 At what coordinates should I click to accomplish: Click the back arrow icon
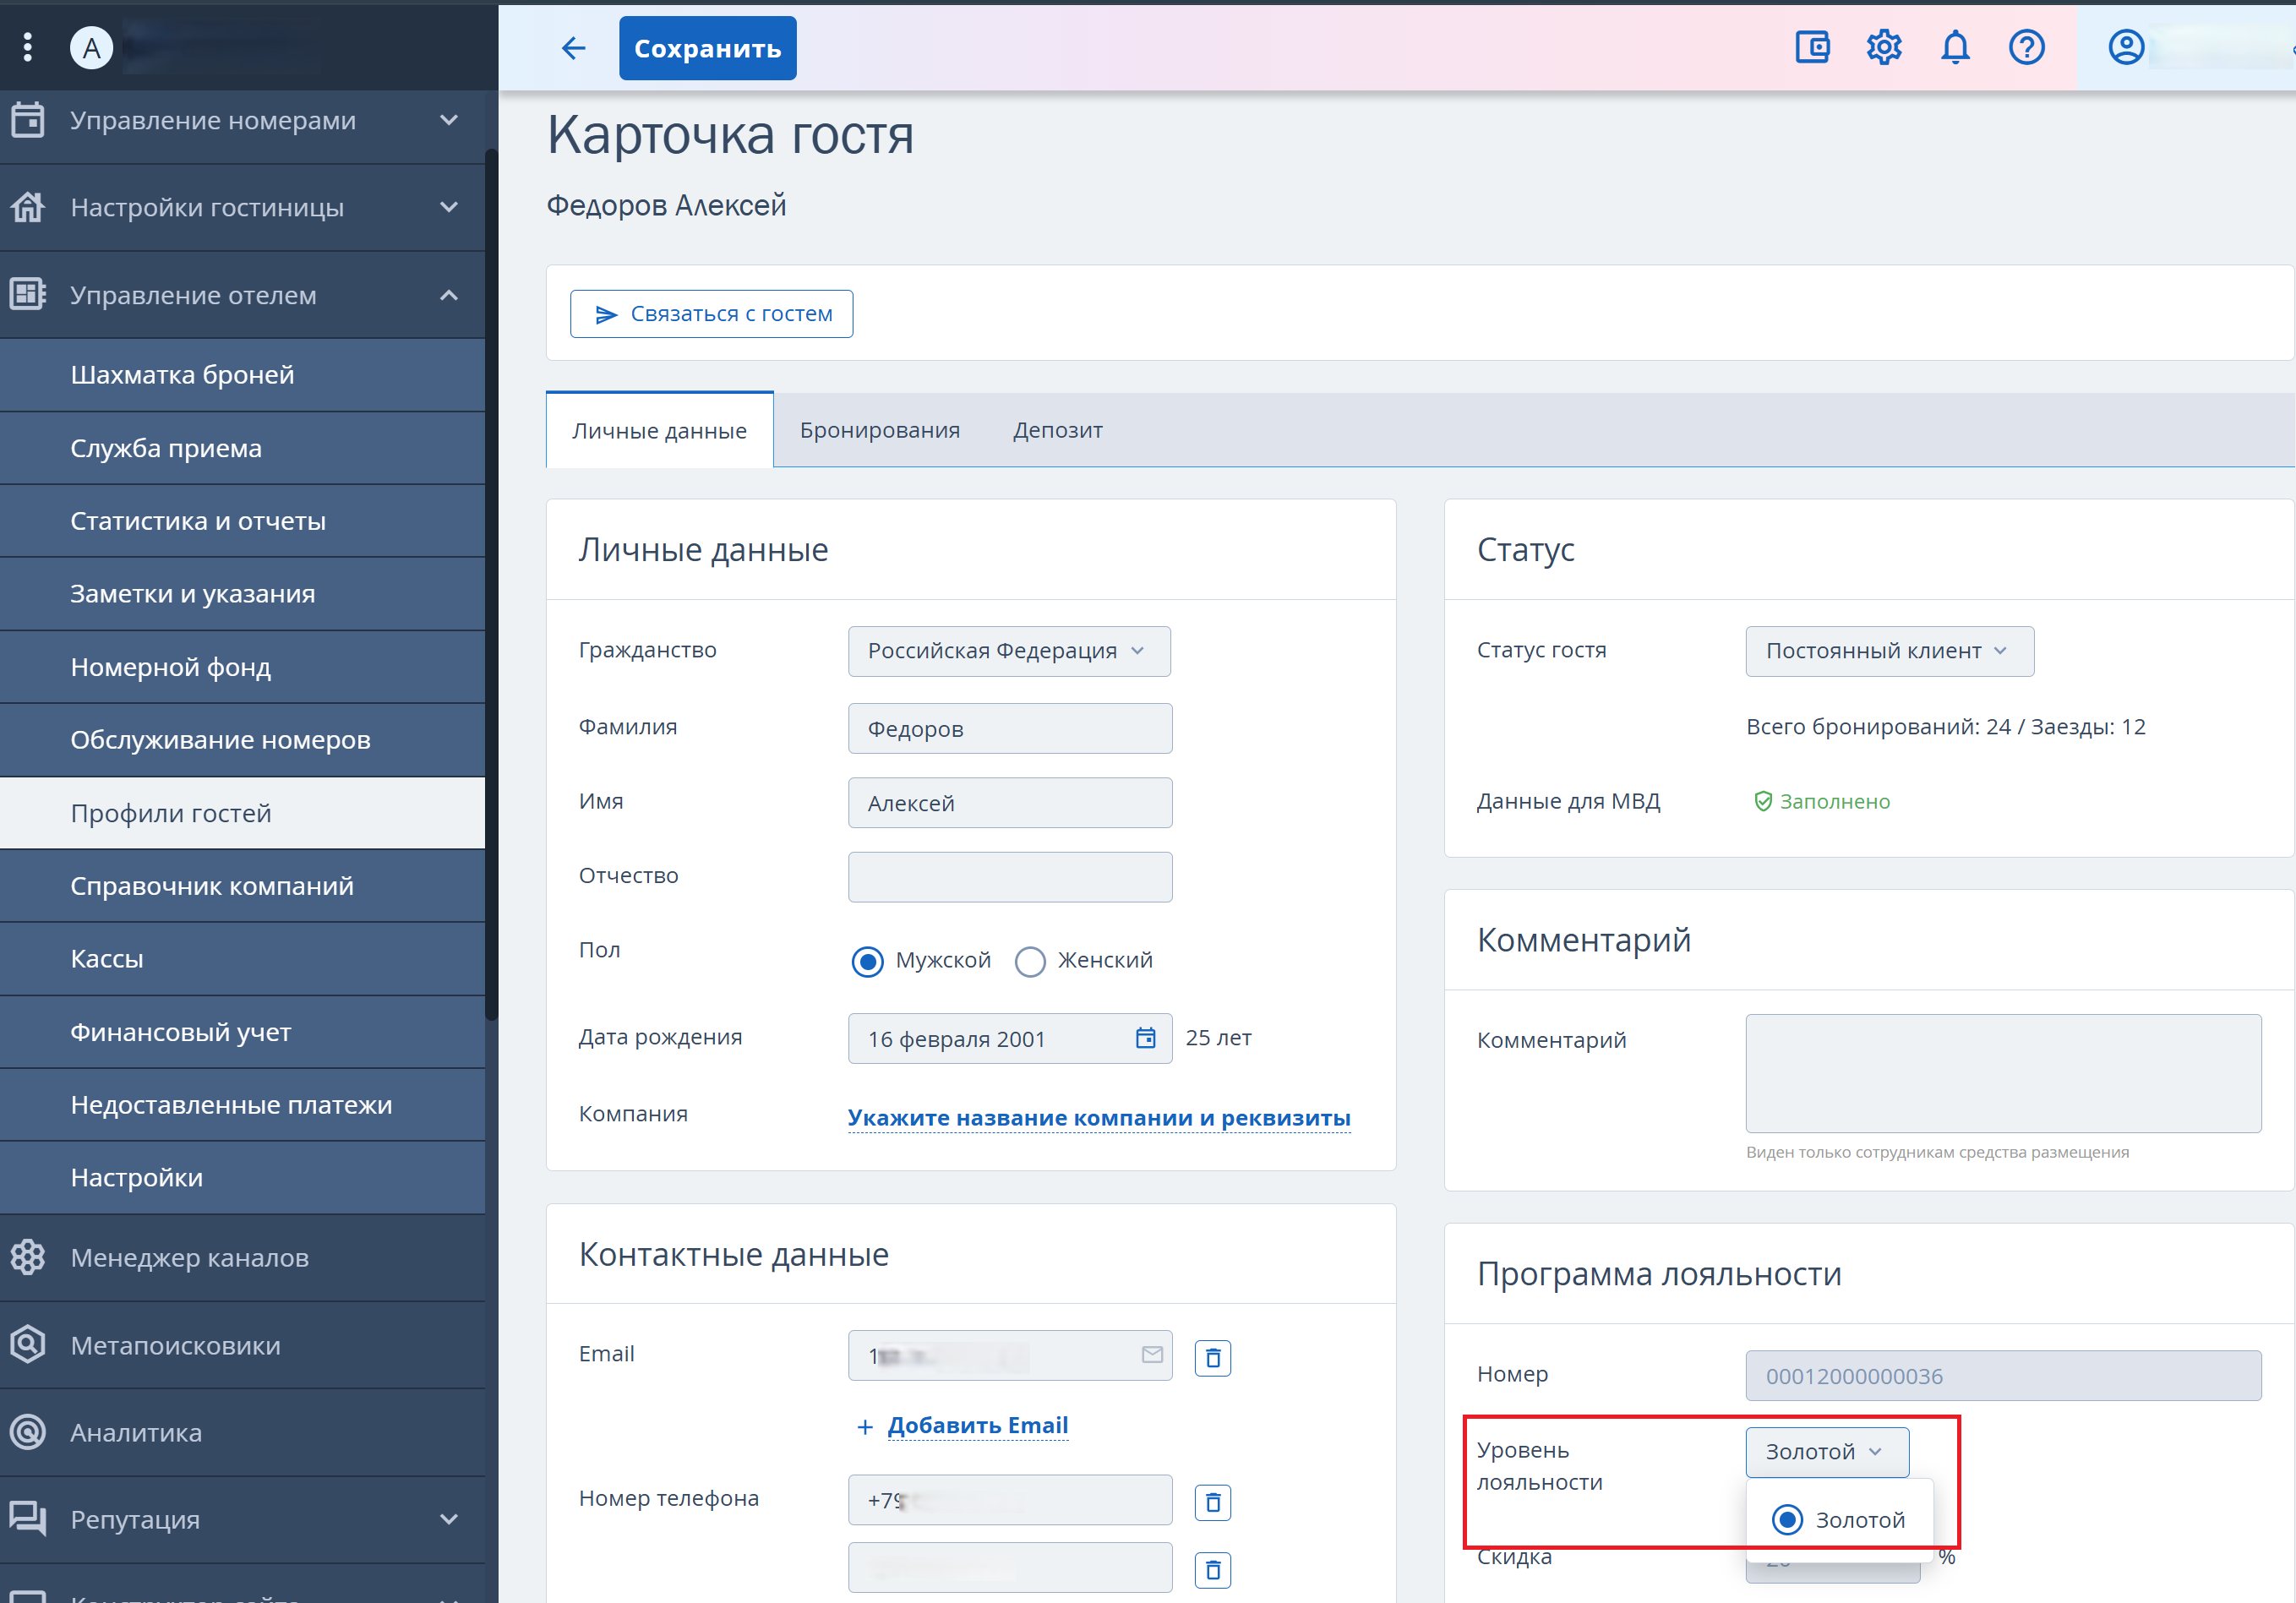573,48
